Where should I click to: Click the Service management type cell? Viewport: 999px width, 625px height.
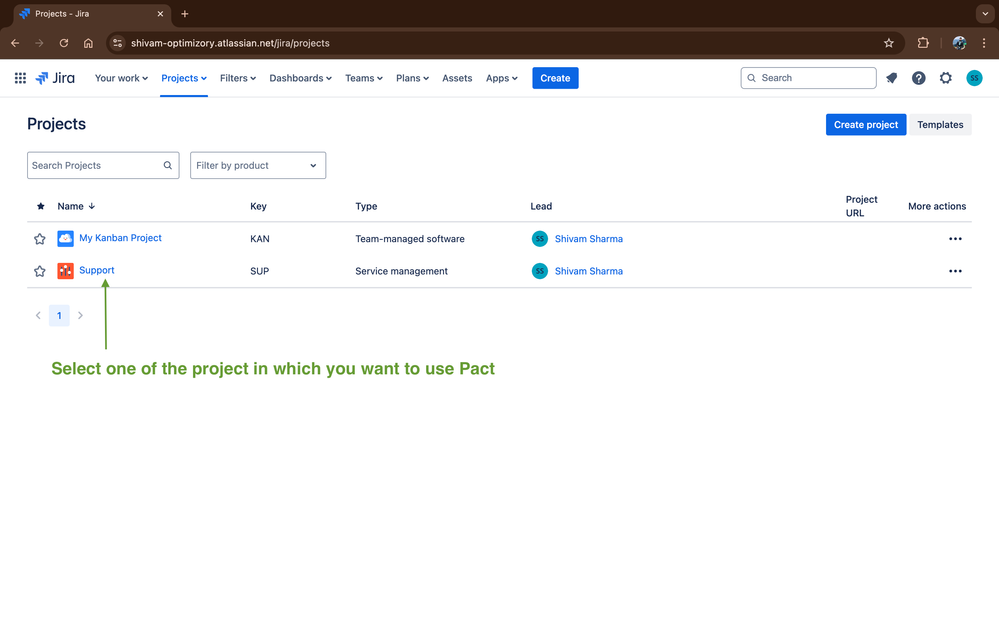[x=401, y=271]
